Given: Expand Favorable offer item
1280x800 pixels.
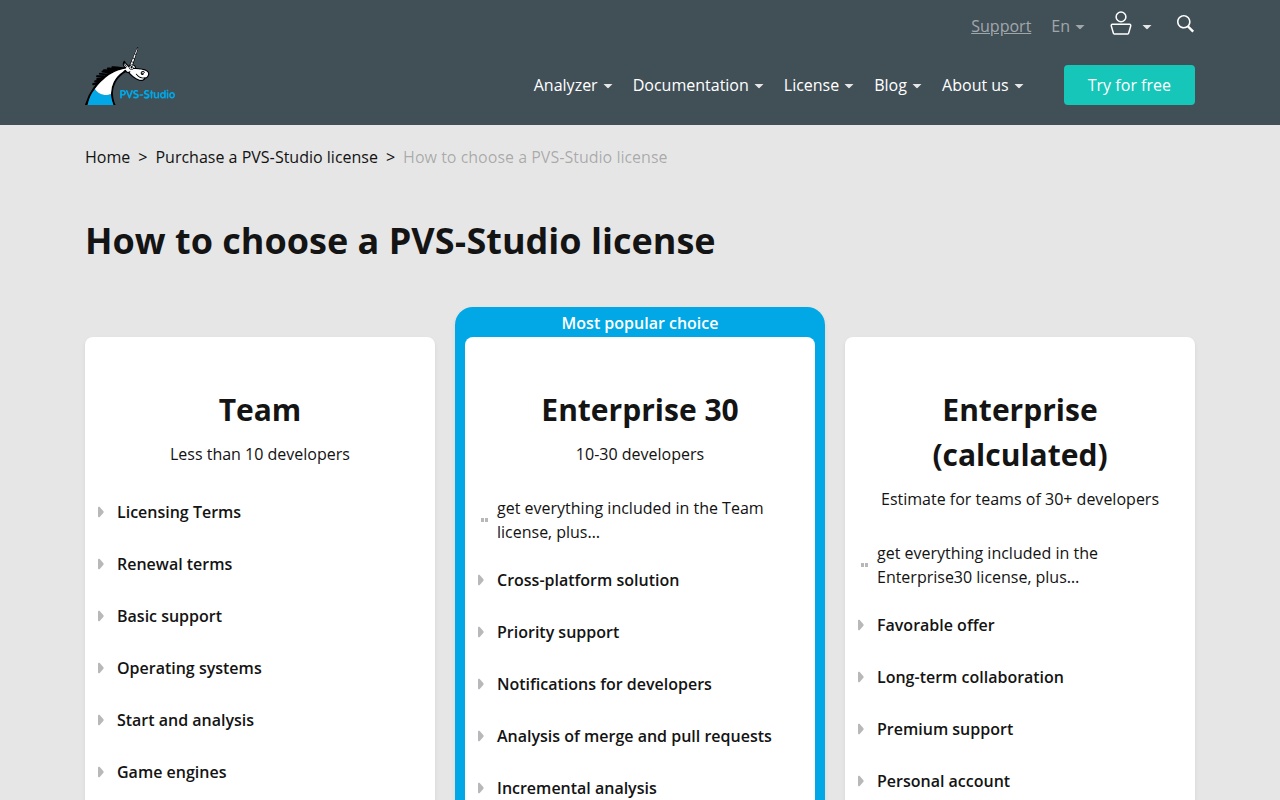Looking at the screenshot, I should pyautogui.click(x=935, y=625).
